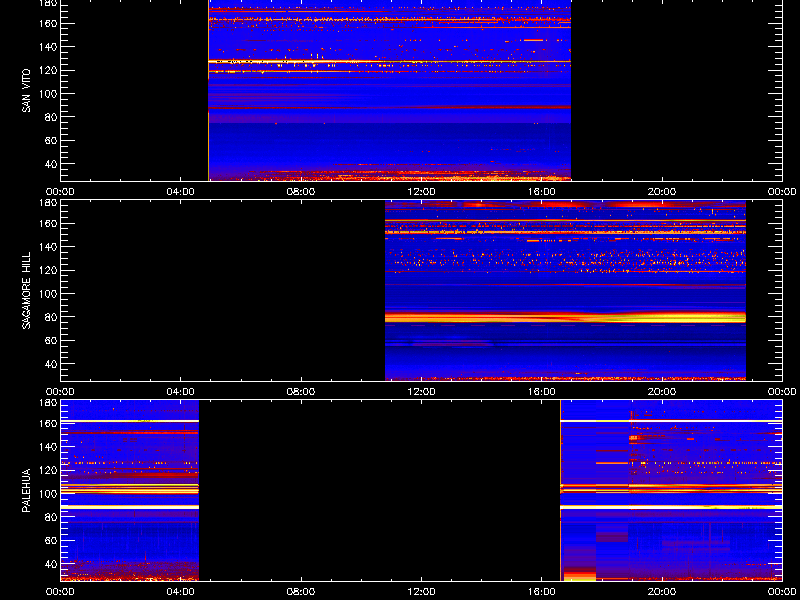Click the bright 127 MHz line in San Vito spectrogram
Viewport: 800px width, 600px height.
click(x=389, y=62)
